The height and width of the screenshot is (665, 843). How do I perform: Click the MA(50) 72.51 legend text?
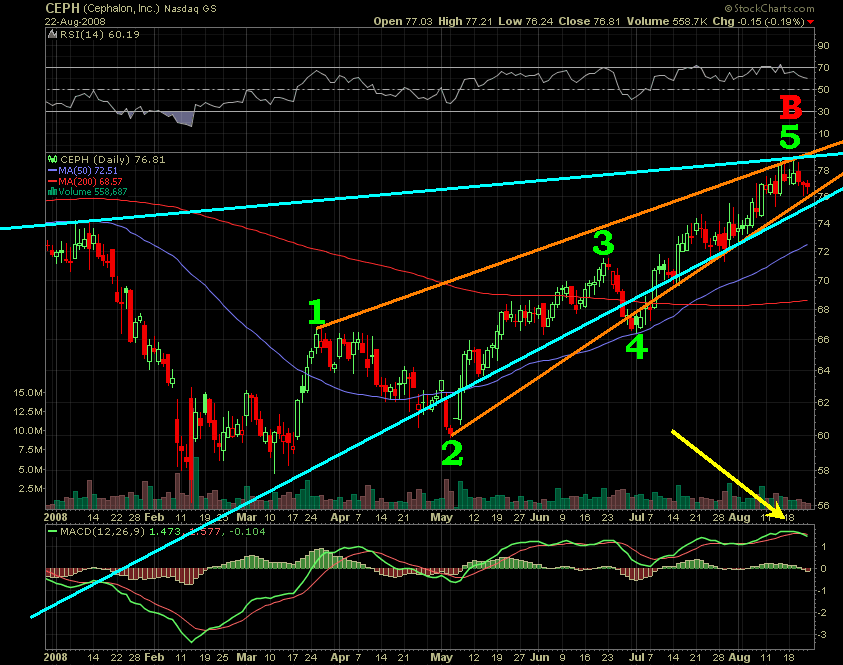click(x=88, y=170)
